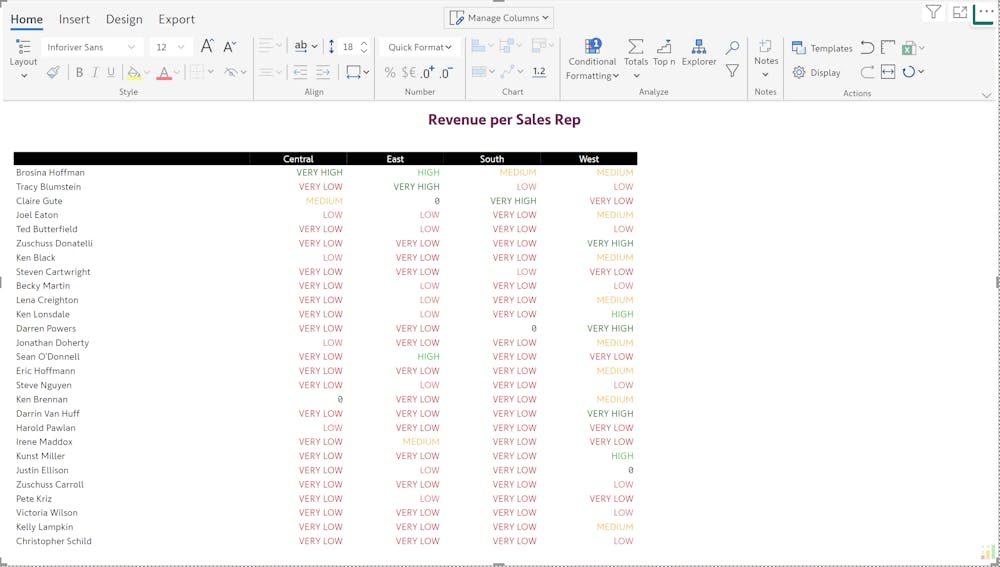The width and height of the screenshot is (1000, 567).
Task: Open the column width fit dropdown
Action: click(x=357, y=72)
